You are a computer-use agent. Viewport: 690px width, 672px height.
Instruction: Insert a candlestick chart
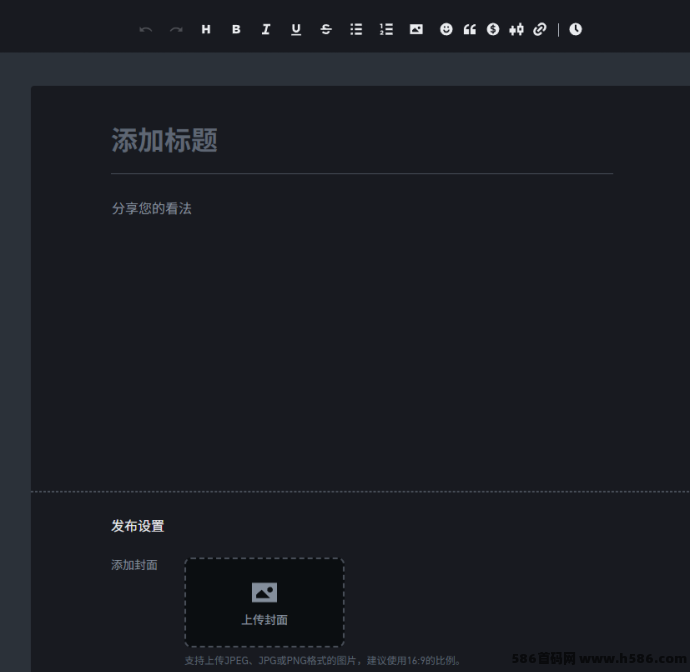(x=517, y=29)
